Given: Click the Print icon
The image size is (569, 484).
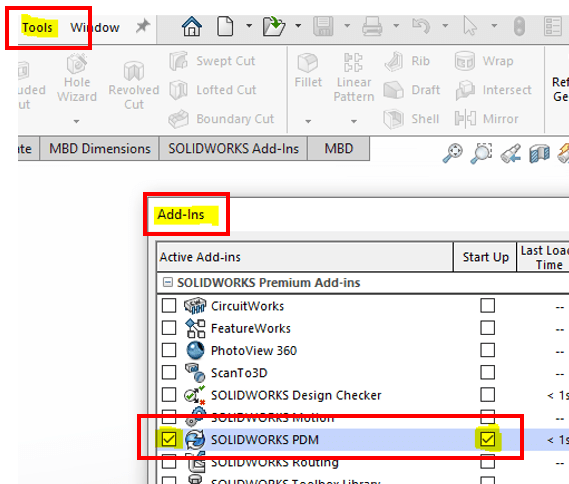Looking at the screenshot, I should pos(372,26).
